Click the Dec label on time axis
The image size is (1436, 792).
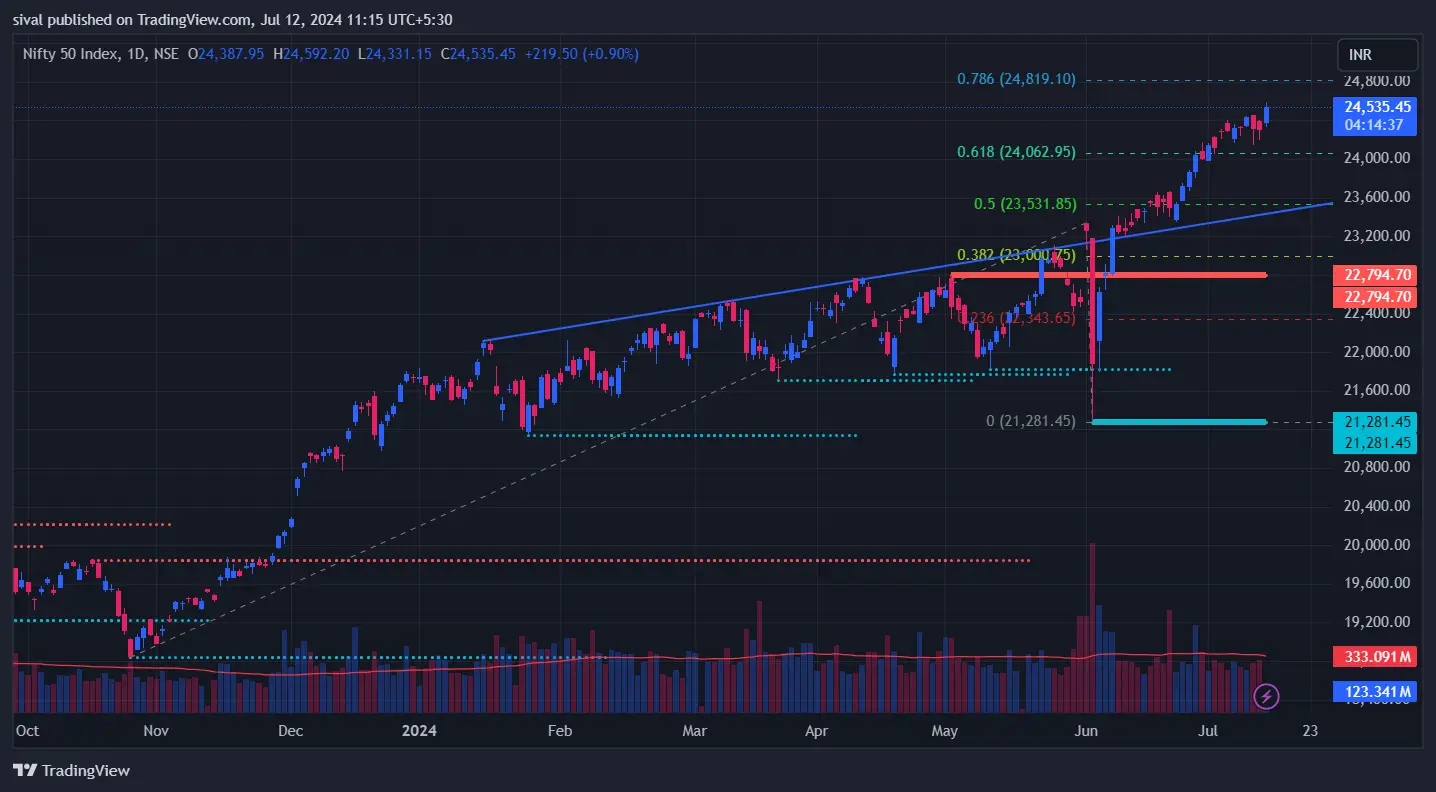(x=290, y=731)
